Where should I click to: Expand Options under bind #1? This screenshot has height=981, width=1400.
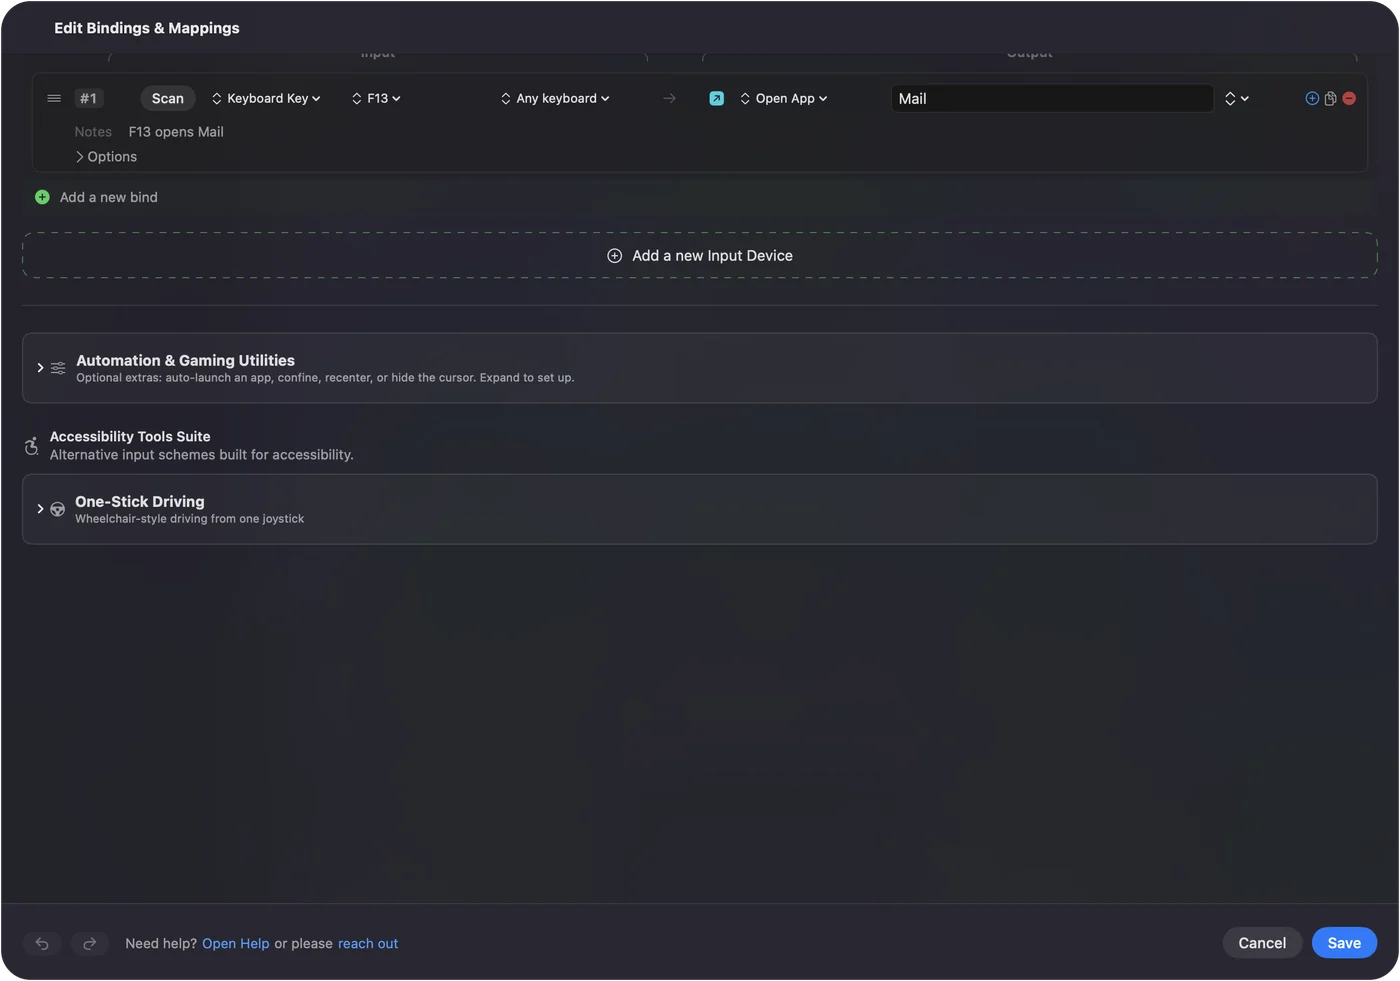coord(106,157)
